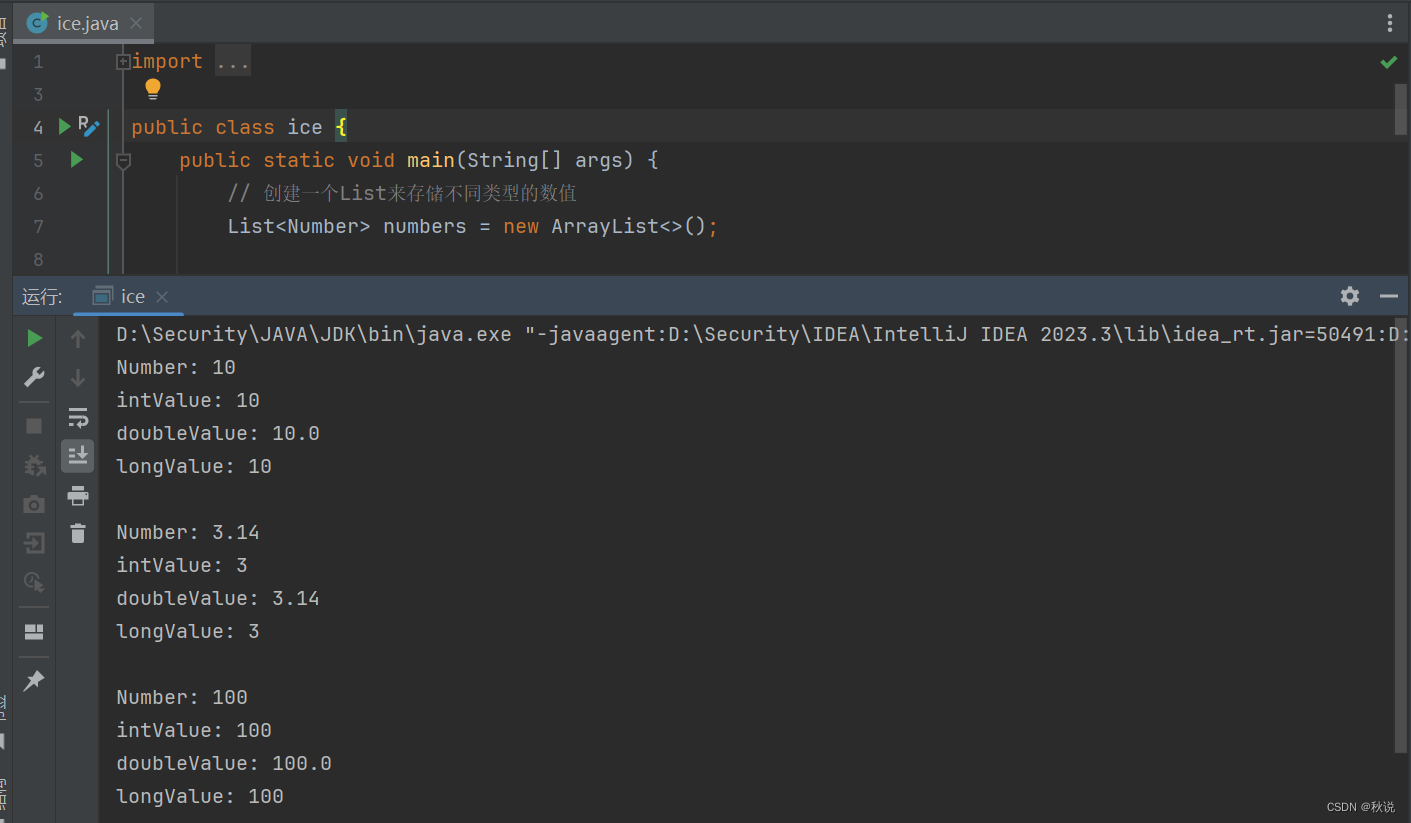Hide the Run tool window
The image size is (1411, 823).
(x=1388, y=296)
